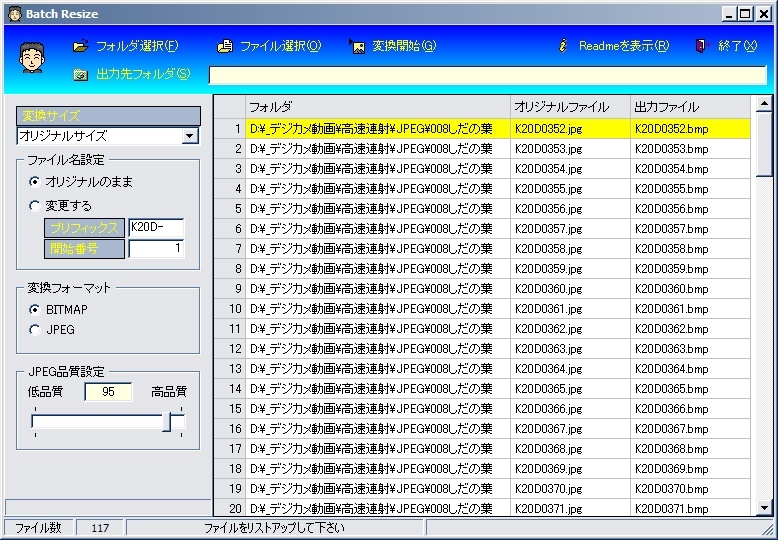Select cell K20D0368.bmp
Screen dimensions: 778x540
pyautogui.click(x=690, y=449)
